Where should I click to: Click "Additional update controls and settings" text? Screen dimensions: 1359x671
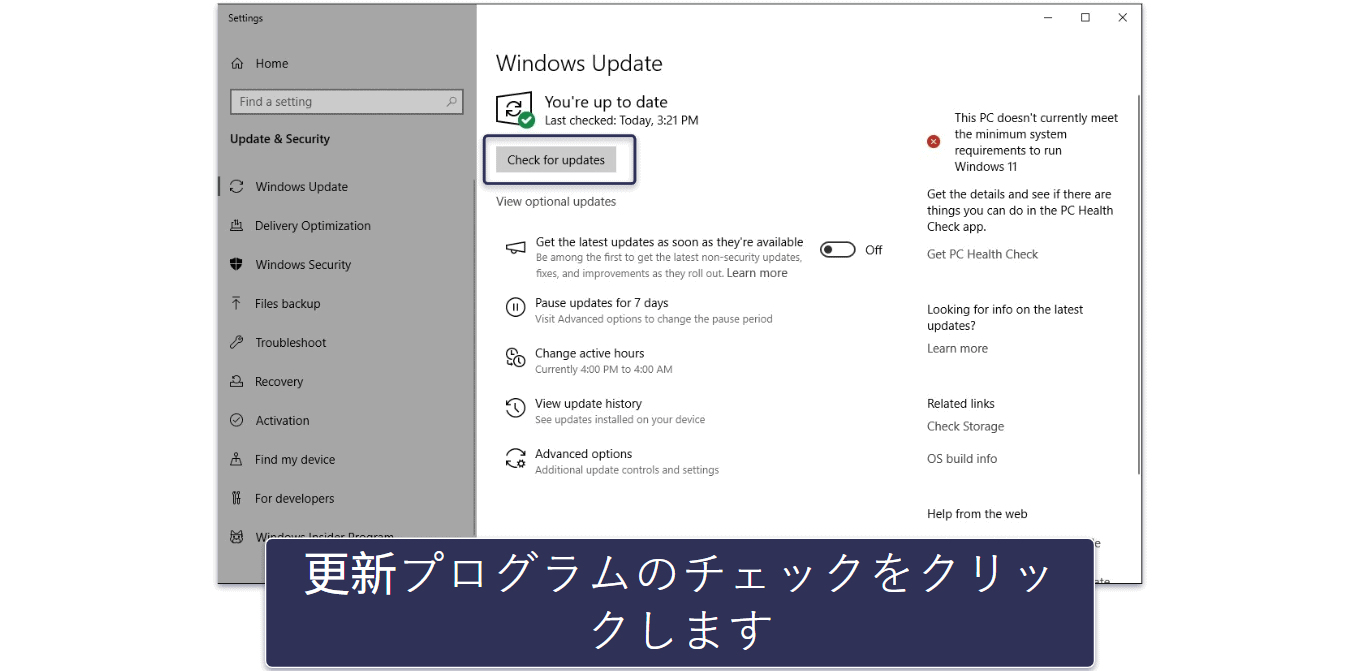click(x=627, y=470)
